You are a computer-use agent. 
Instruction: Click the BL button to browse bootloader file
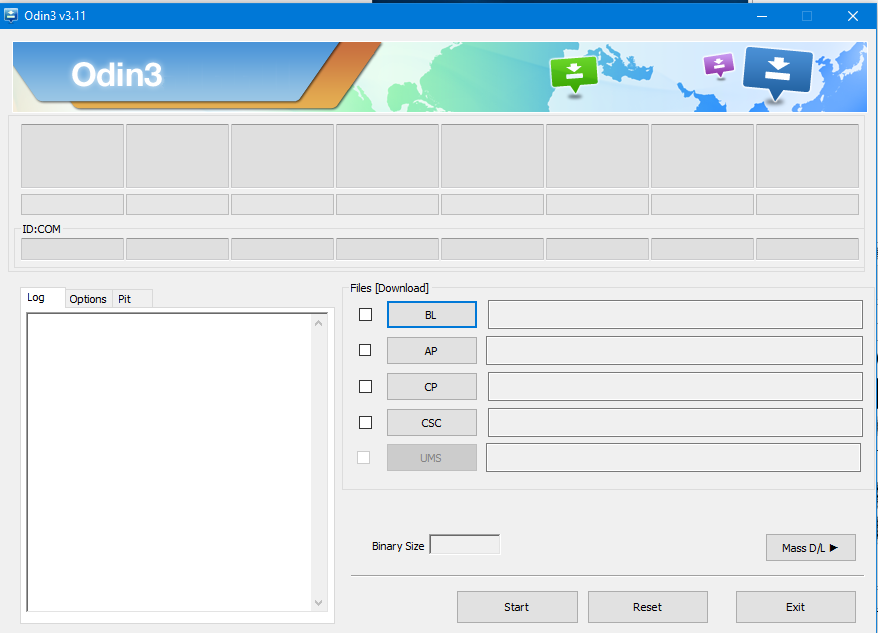(431, 314)
